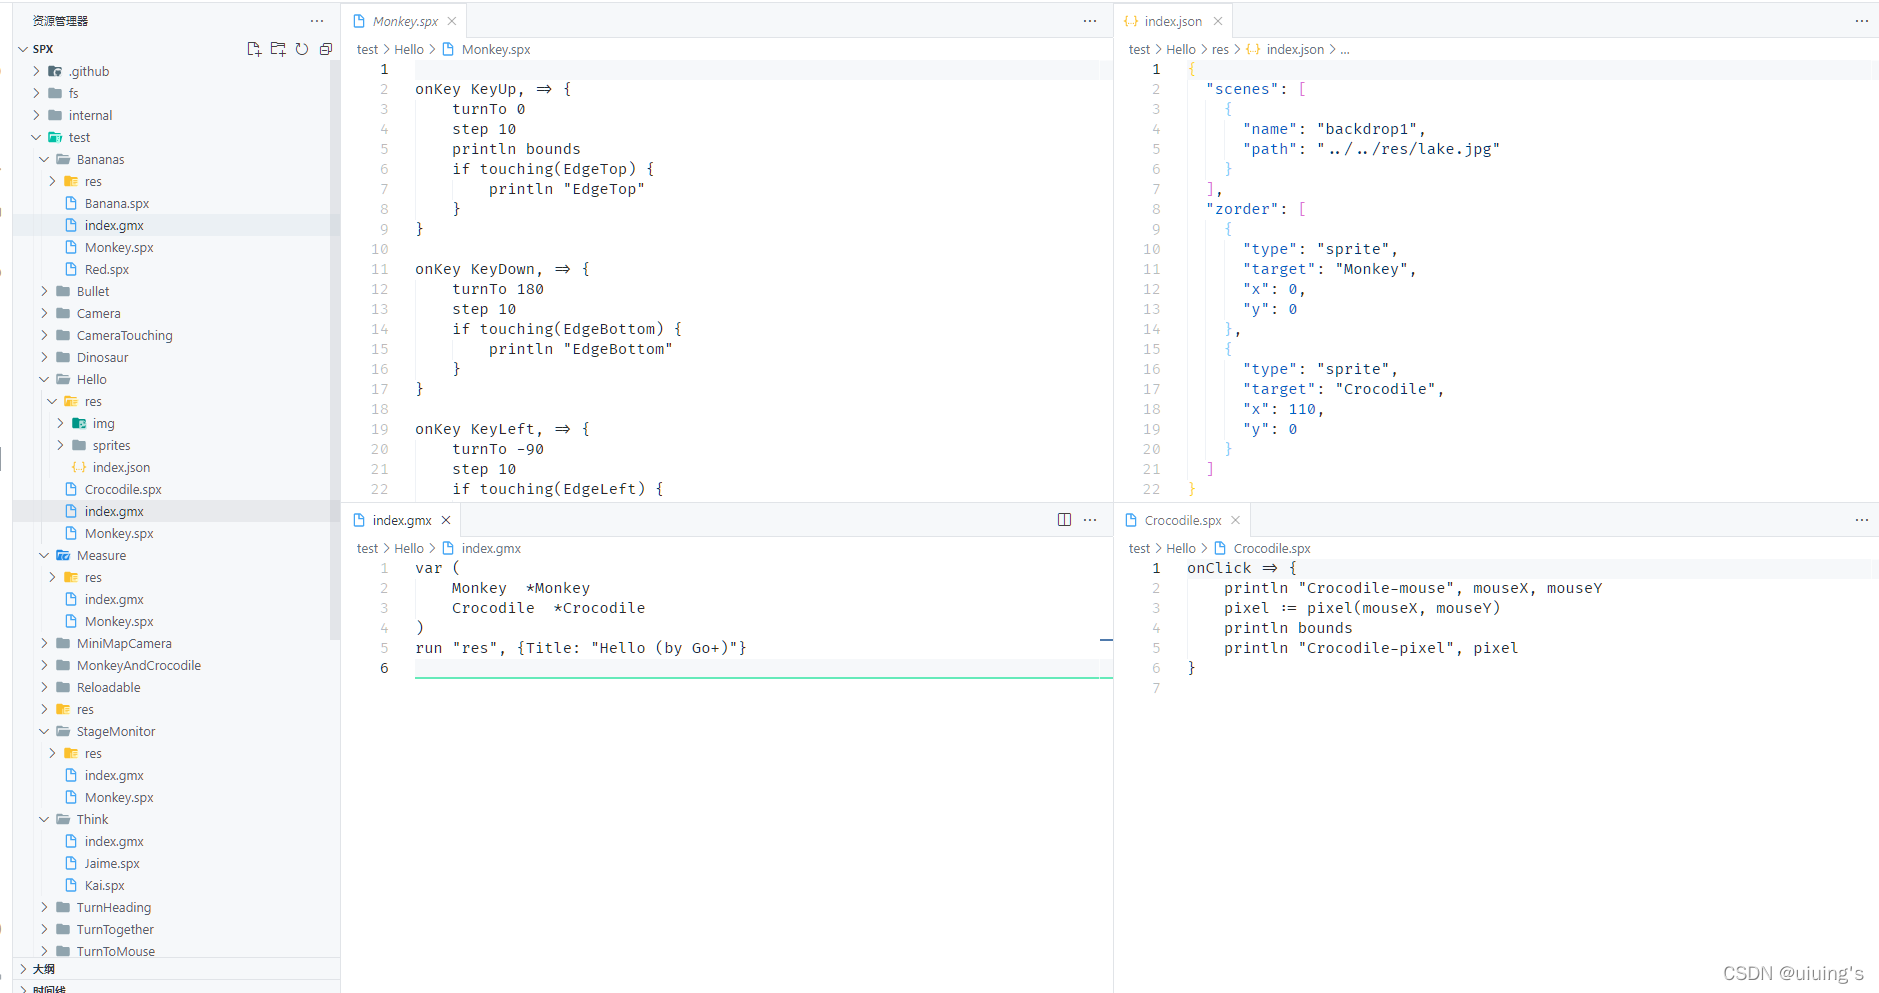Open more actions for index.gmx editor group
The width and height of the screenshot is (1879, 993).
pos(1090,520)
